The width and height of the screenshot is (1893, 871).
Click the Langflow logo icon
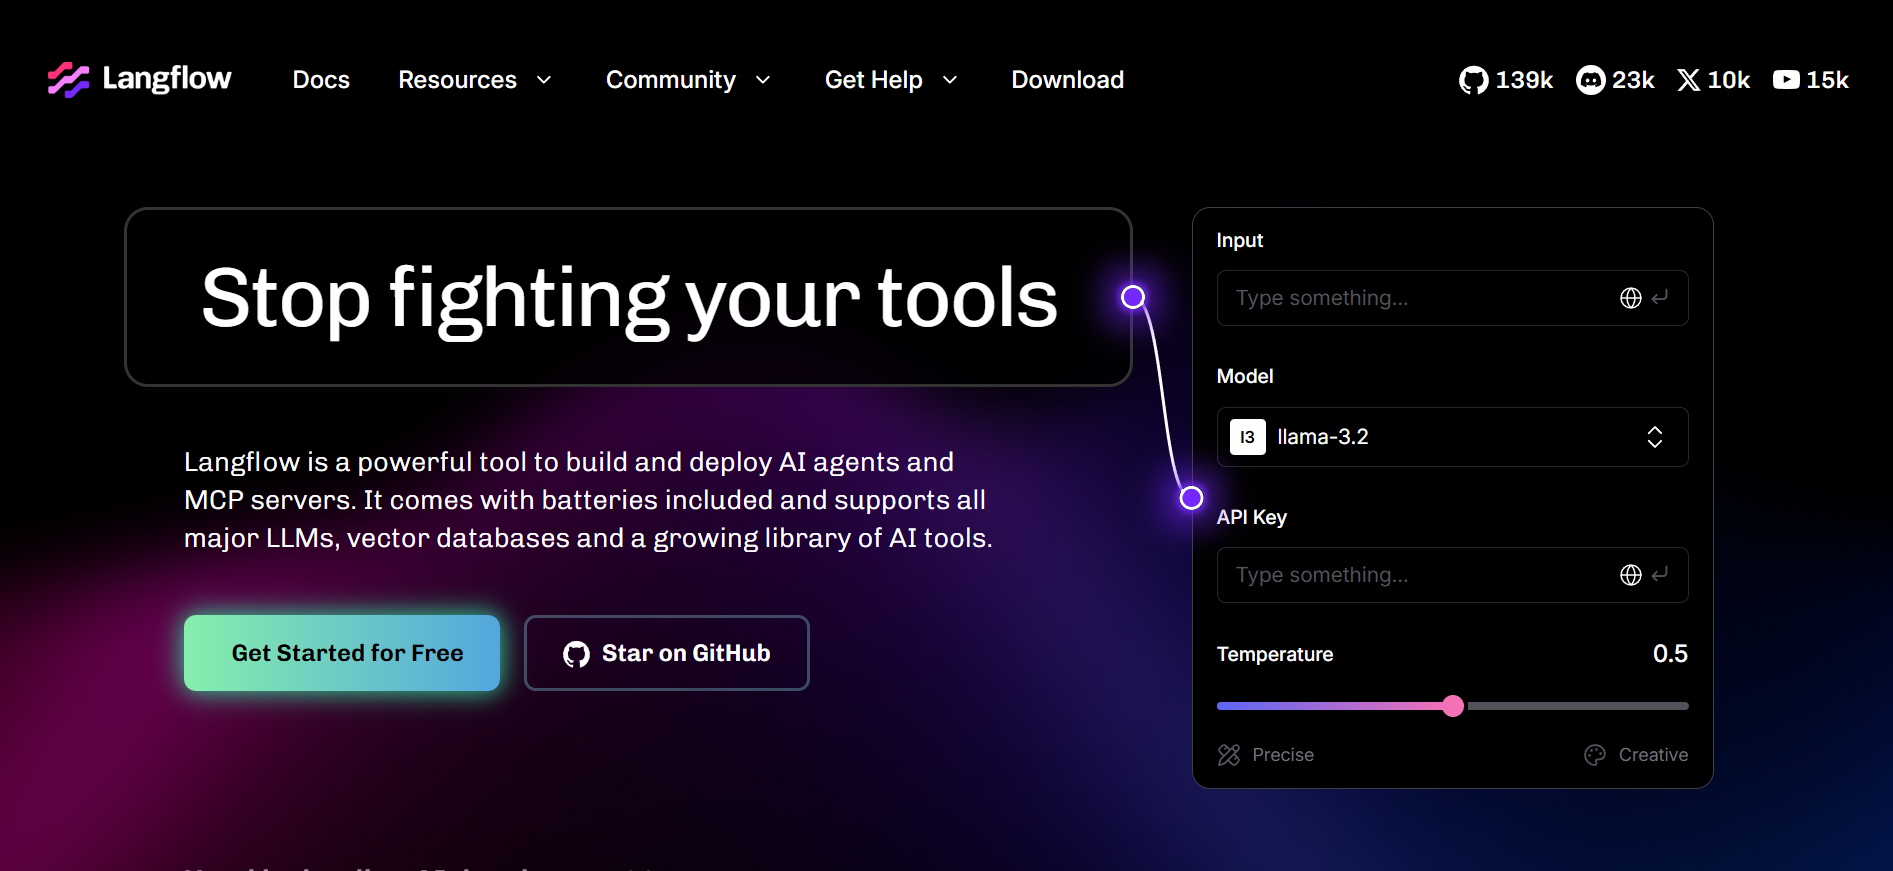coord(68,79)
